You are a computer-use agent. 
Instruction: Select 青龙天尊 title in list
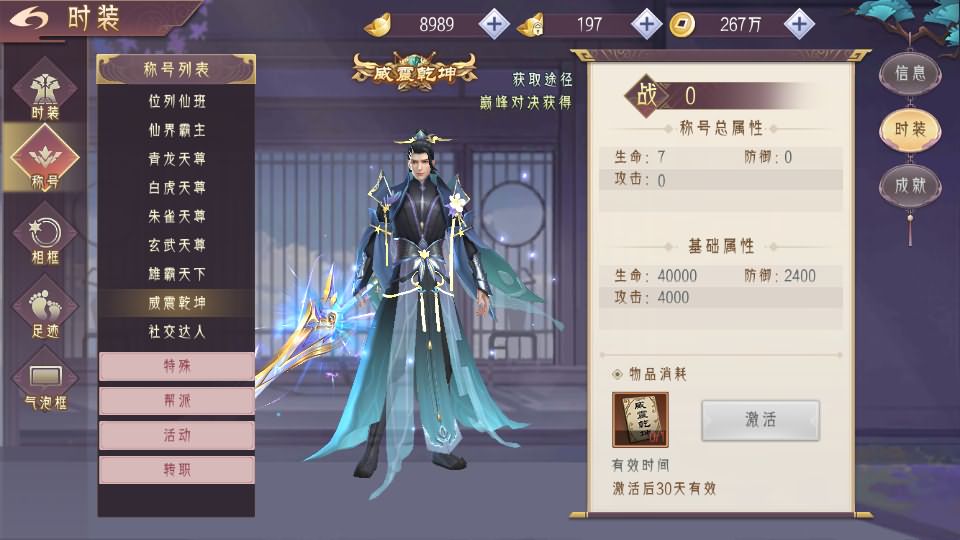(176, 159)
